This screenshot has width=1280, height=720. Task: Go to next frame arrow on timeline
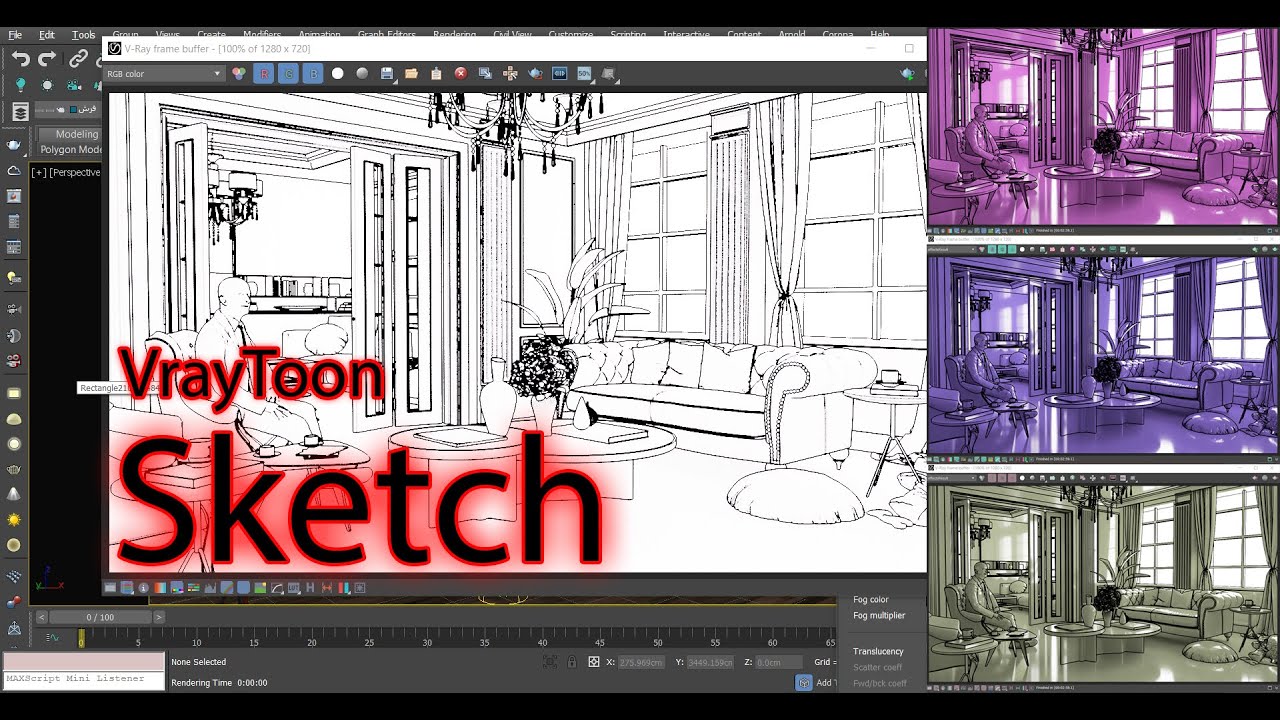(x=158, y=617)
